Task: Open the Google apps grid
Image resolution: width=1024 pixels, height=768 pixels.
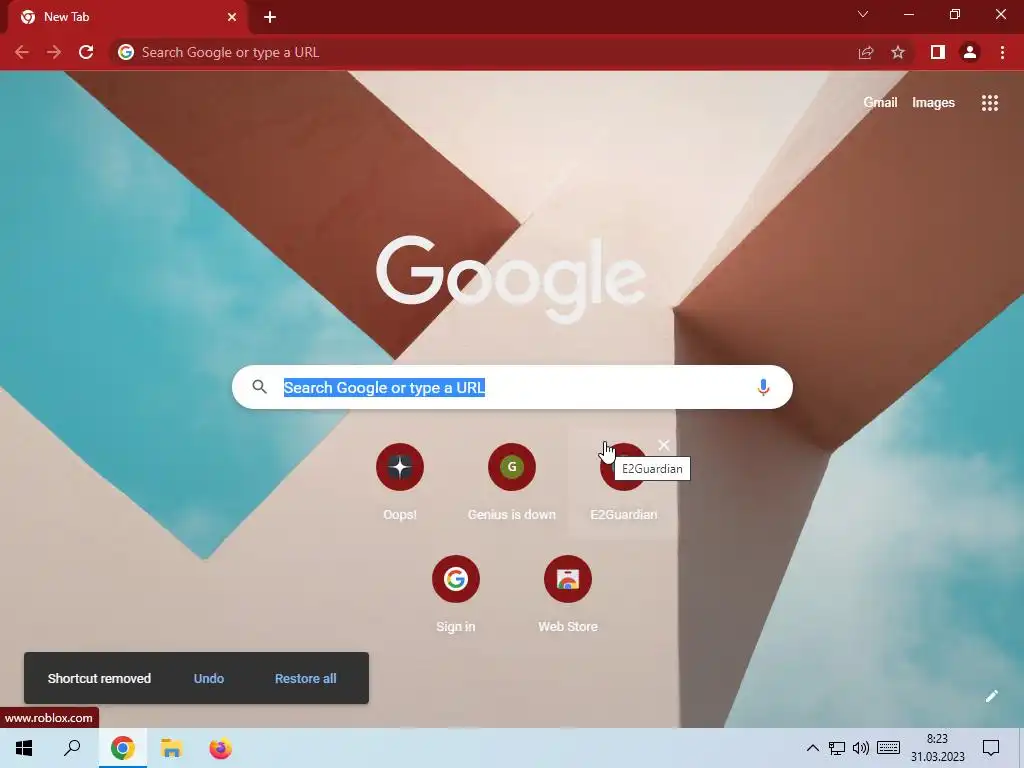Action: pyautogui.click(x=989, y=103)
